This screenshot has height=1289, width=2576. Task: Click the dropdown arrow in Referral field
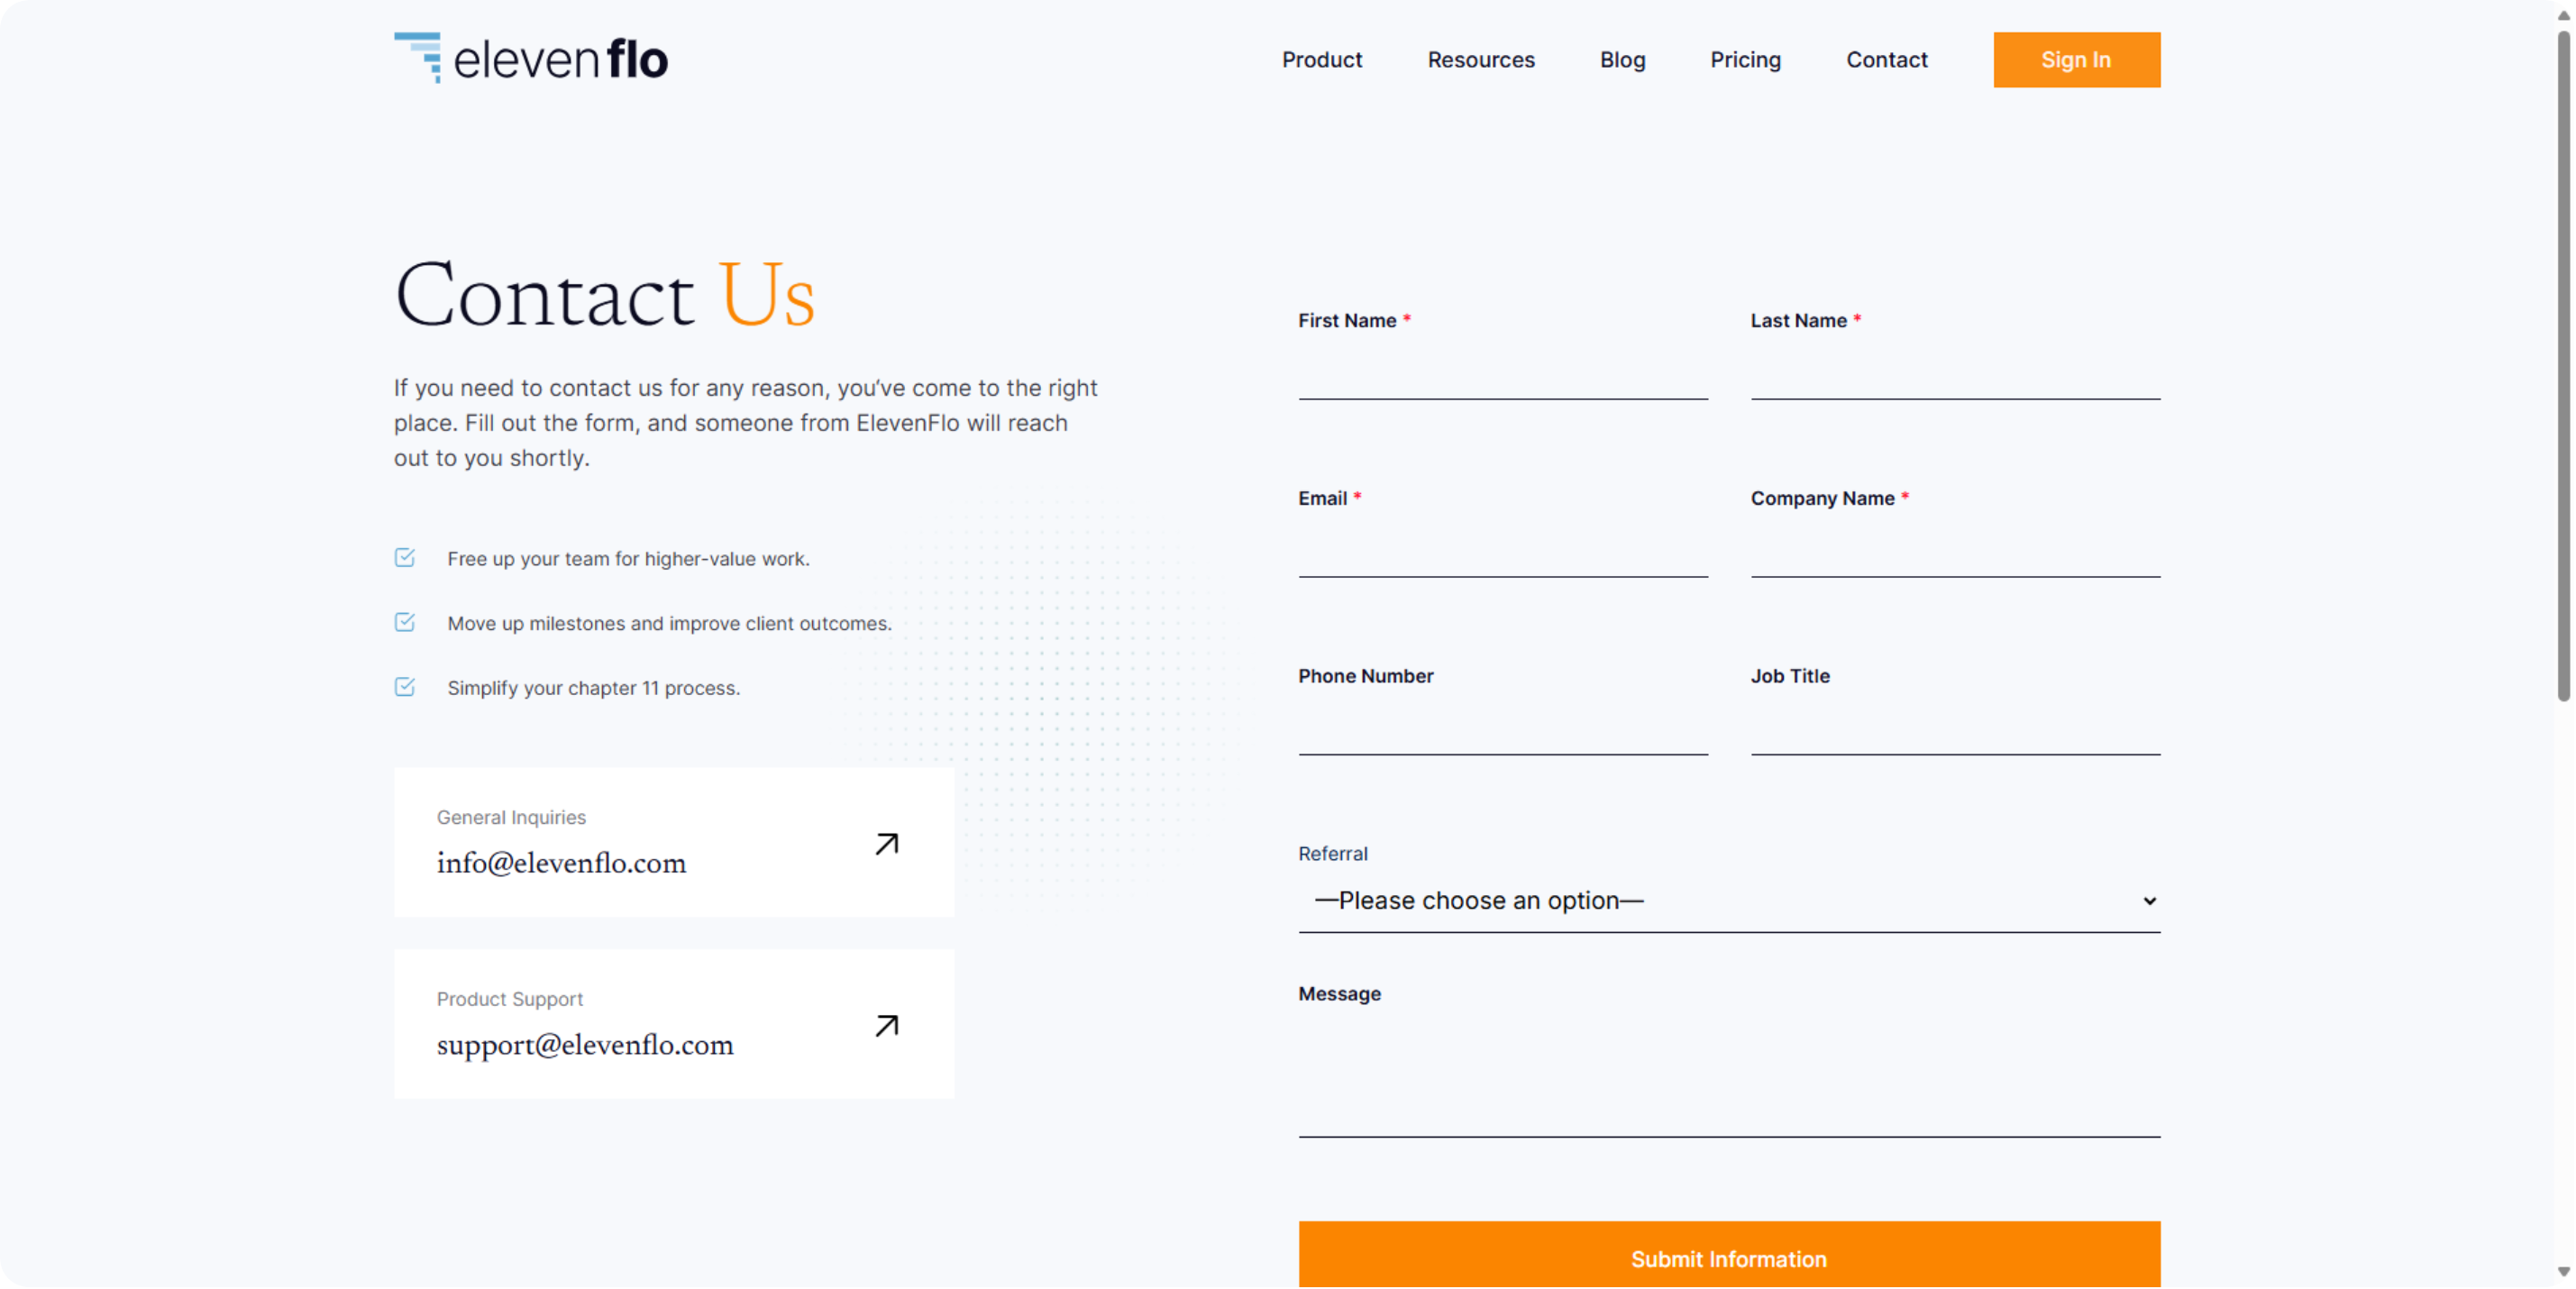2149,900
